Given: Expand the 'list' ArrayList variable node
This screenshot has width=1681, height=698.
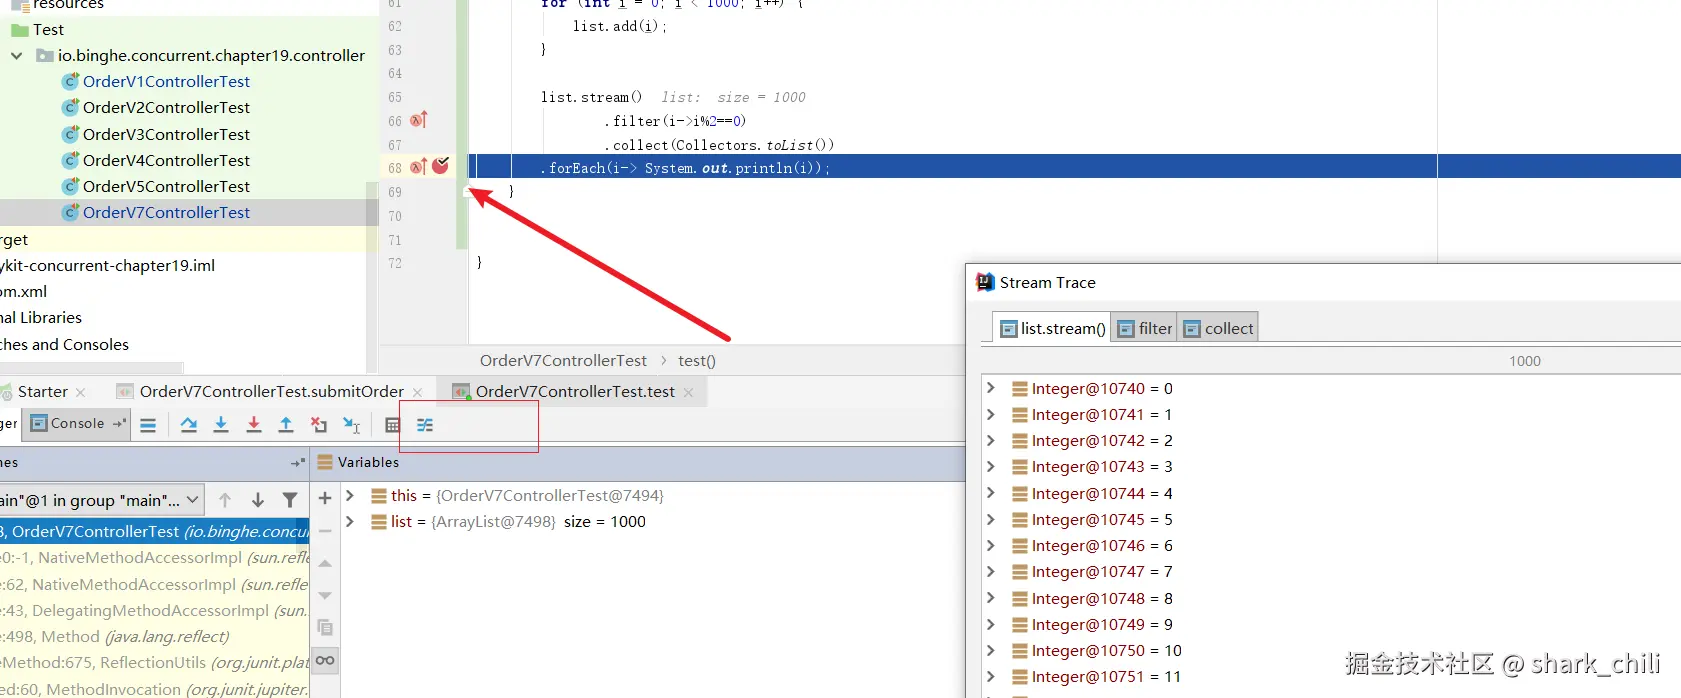Looking at the screenshot, I should point(350,521).
